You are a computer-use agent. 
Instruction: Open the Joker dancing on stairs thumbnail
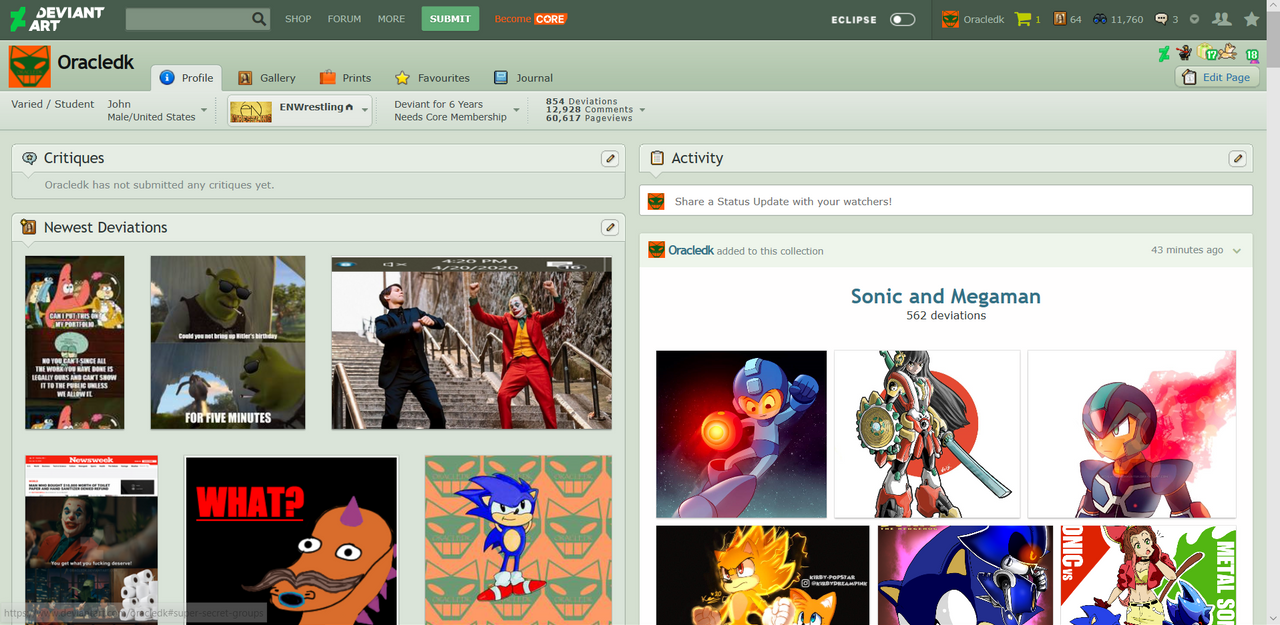pyautogui.click(x=471, y=343)
